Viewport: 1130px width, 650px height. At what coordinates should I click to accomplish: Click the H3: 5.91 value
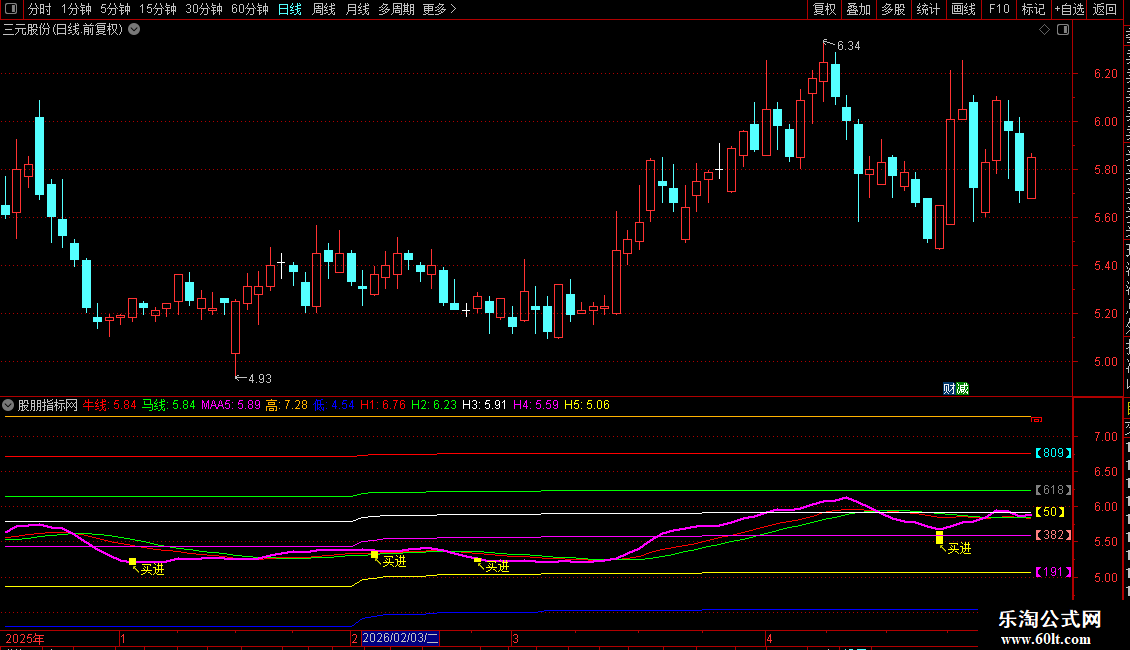485,405
